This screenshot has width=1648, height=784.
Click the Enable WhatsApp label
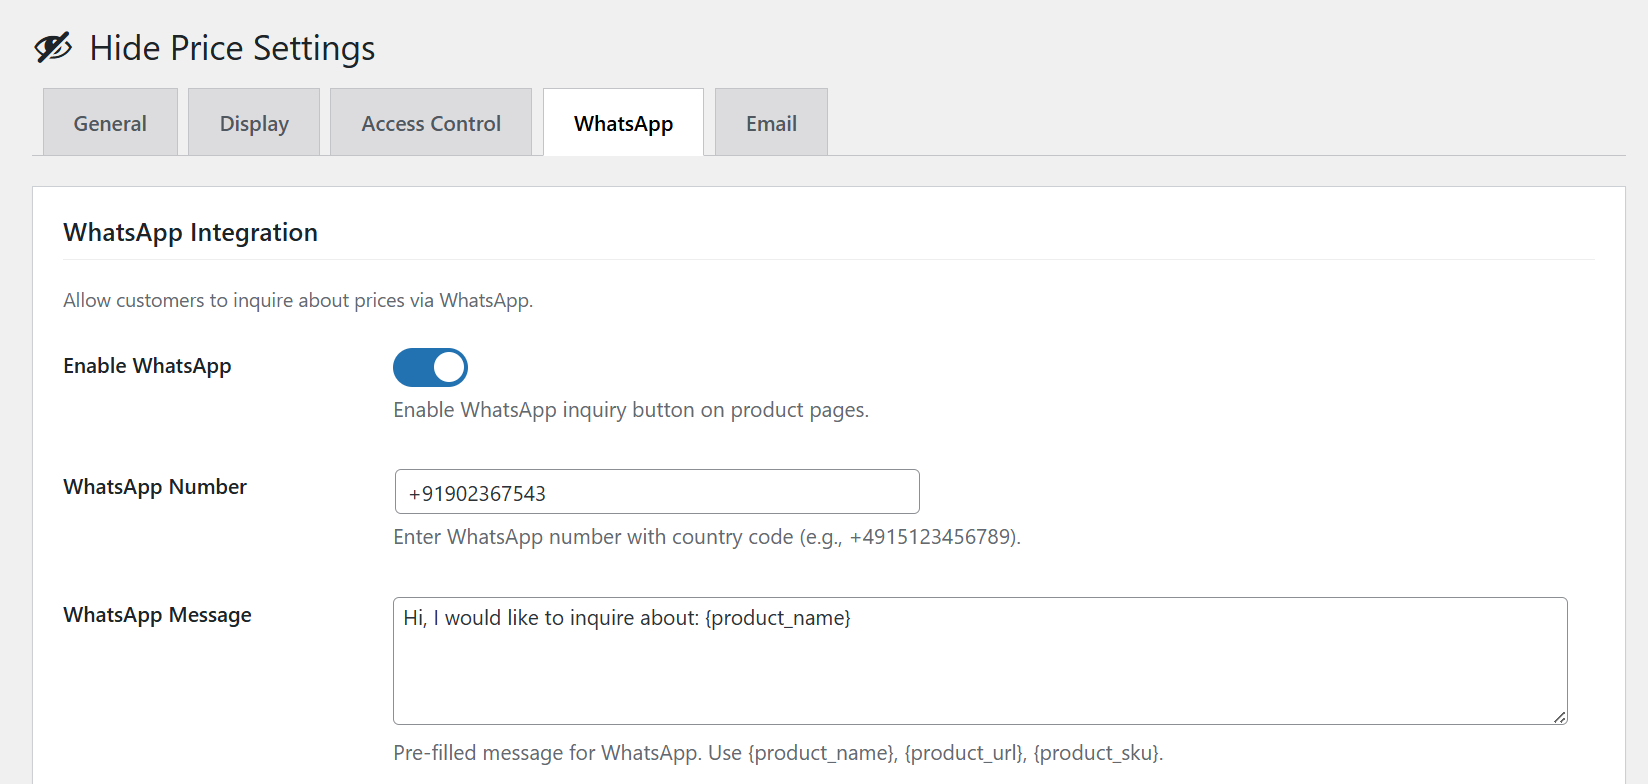click(x=147, y=366)
